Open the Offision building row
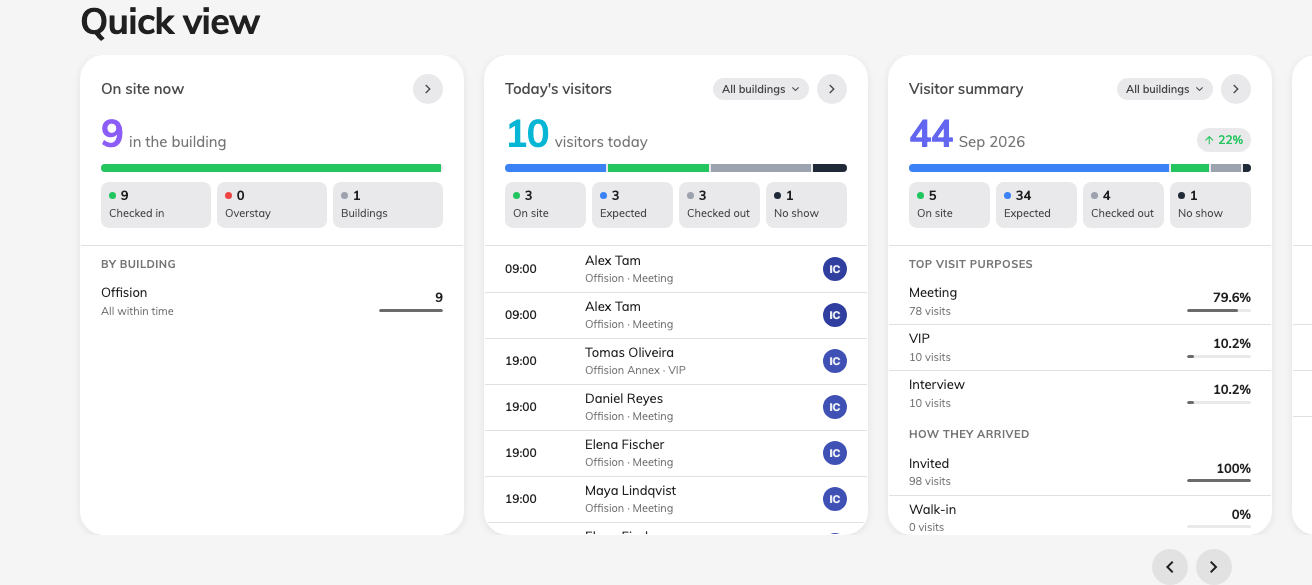Viewport: 1312px width, 585px height. (272, 301)
